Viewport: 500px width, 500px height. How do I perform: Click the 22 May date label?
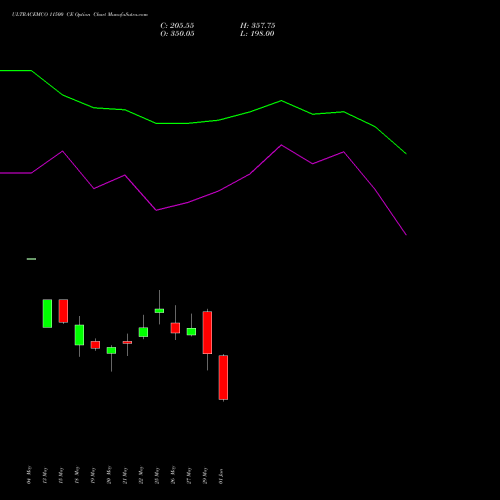pos(141,475)
